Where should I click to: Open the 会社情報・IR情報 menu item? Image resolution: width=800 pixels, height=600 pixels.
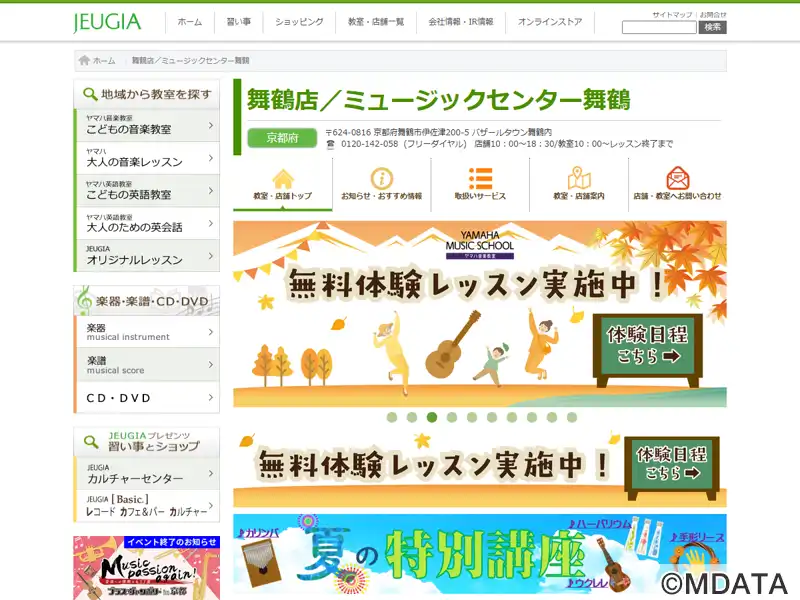pos(461,22)
